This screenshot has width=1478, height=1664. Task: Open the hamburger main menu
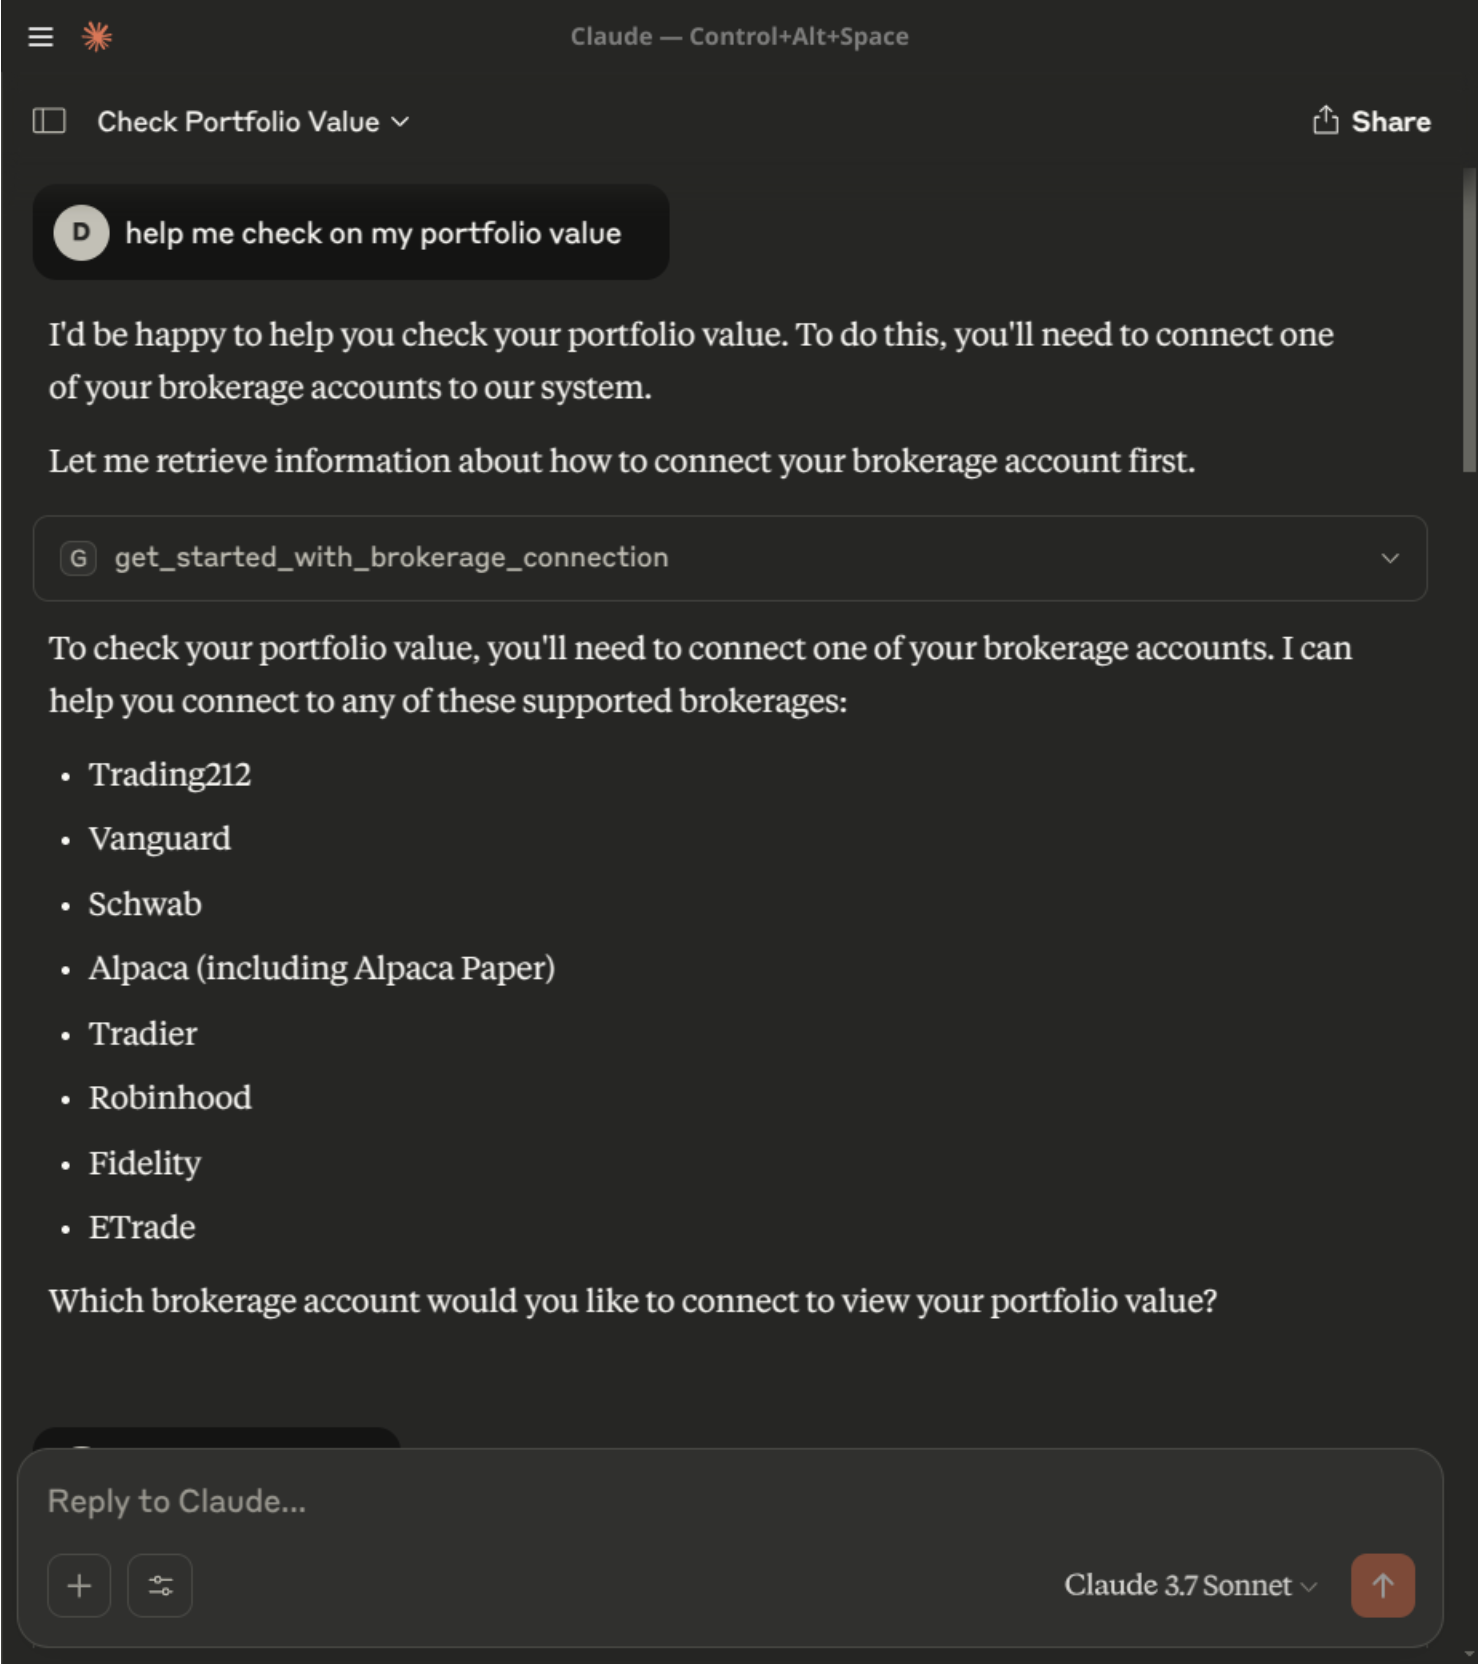[x=41, y=37]
